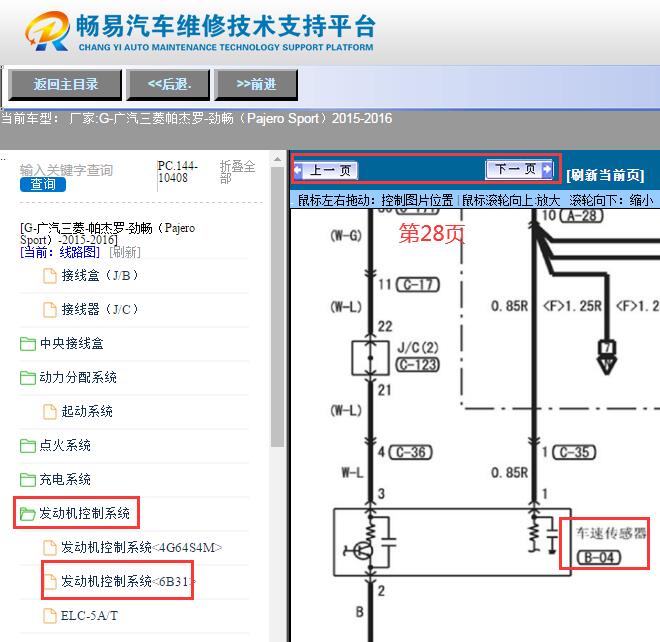Click the 接线器（J/C） page icon

coord(50,310)
